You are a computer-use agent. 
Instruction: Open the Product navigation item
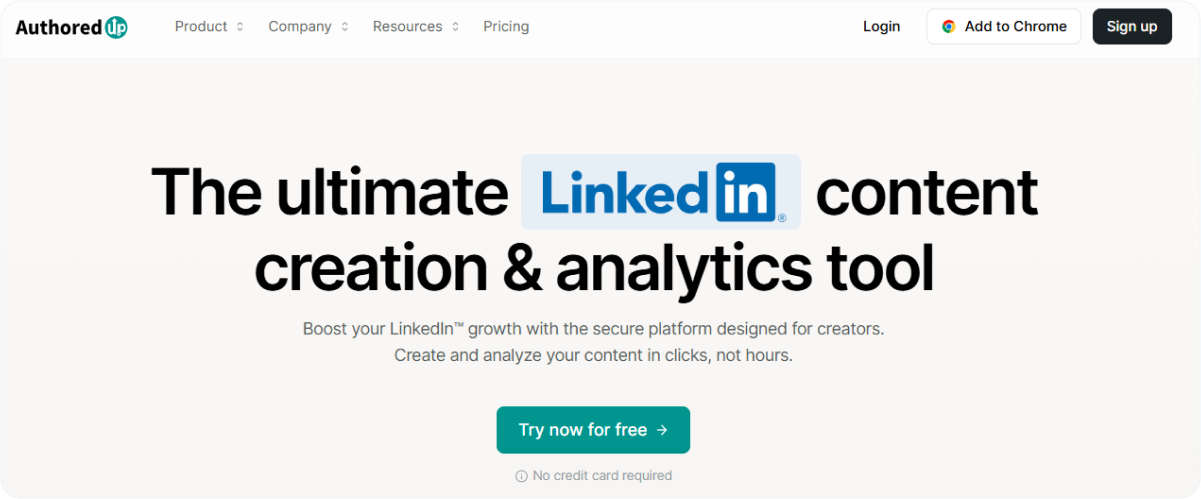pyautogui.click(x=209, y=27)
